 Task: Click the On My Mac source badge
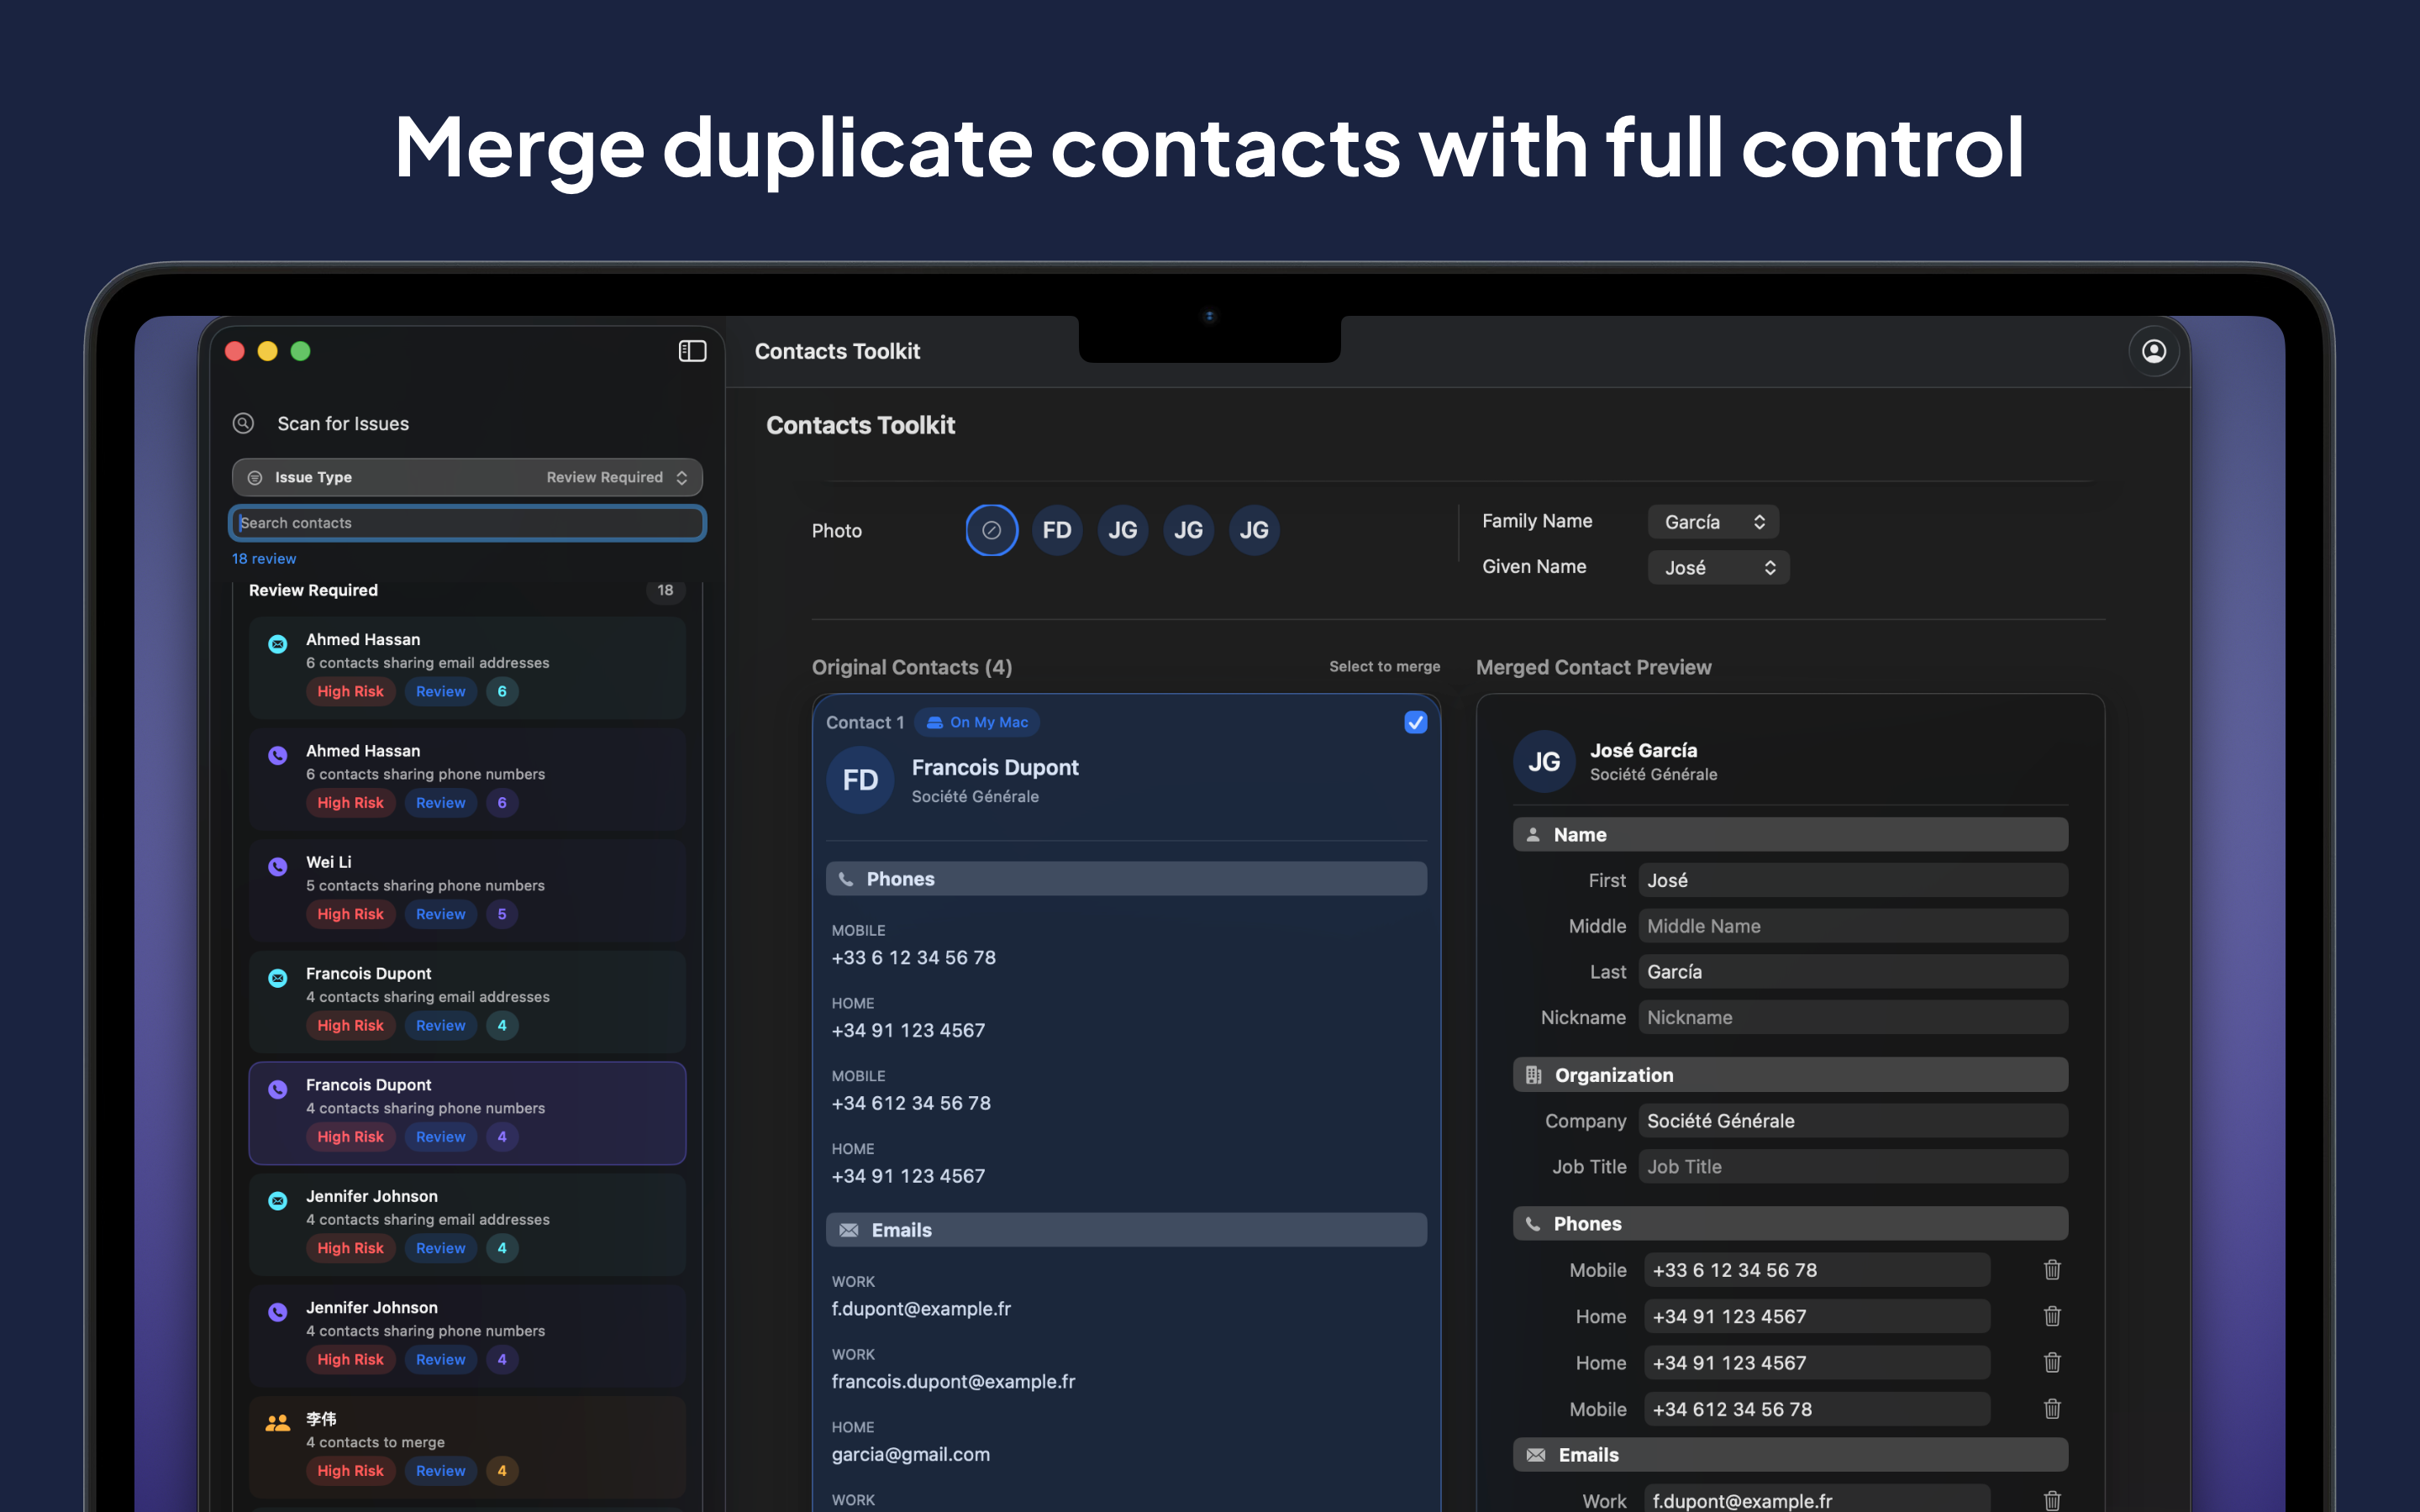click(x=977, y=722)
